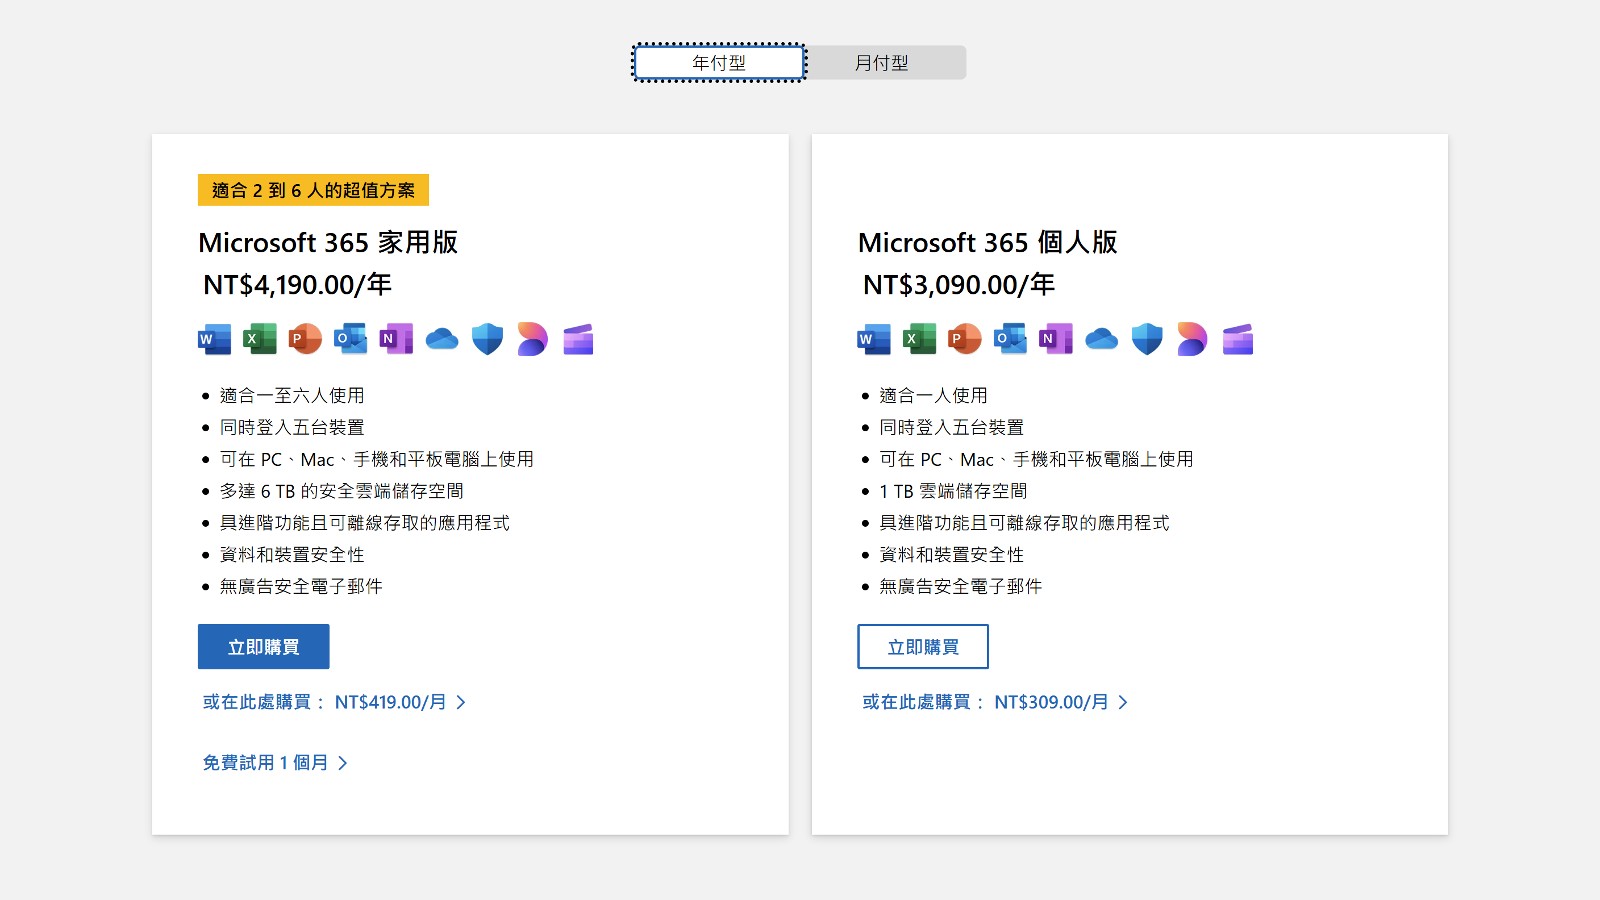Click Clipchamp icon in 個人版 card
This screenshot has height=900, width=1600.
(x=1238, y=339)
